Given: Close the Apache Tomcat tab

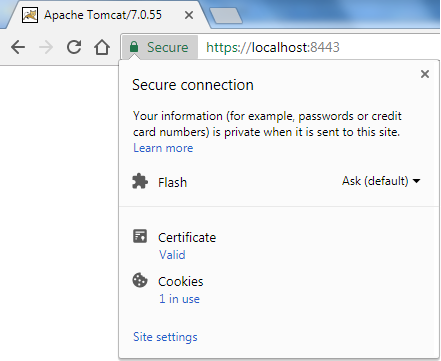Looking at the screenshot, I should coord(189,15).
